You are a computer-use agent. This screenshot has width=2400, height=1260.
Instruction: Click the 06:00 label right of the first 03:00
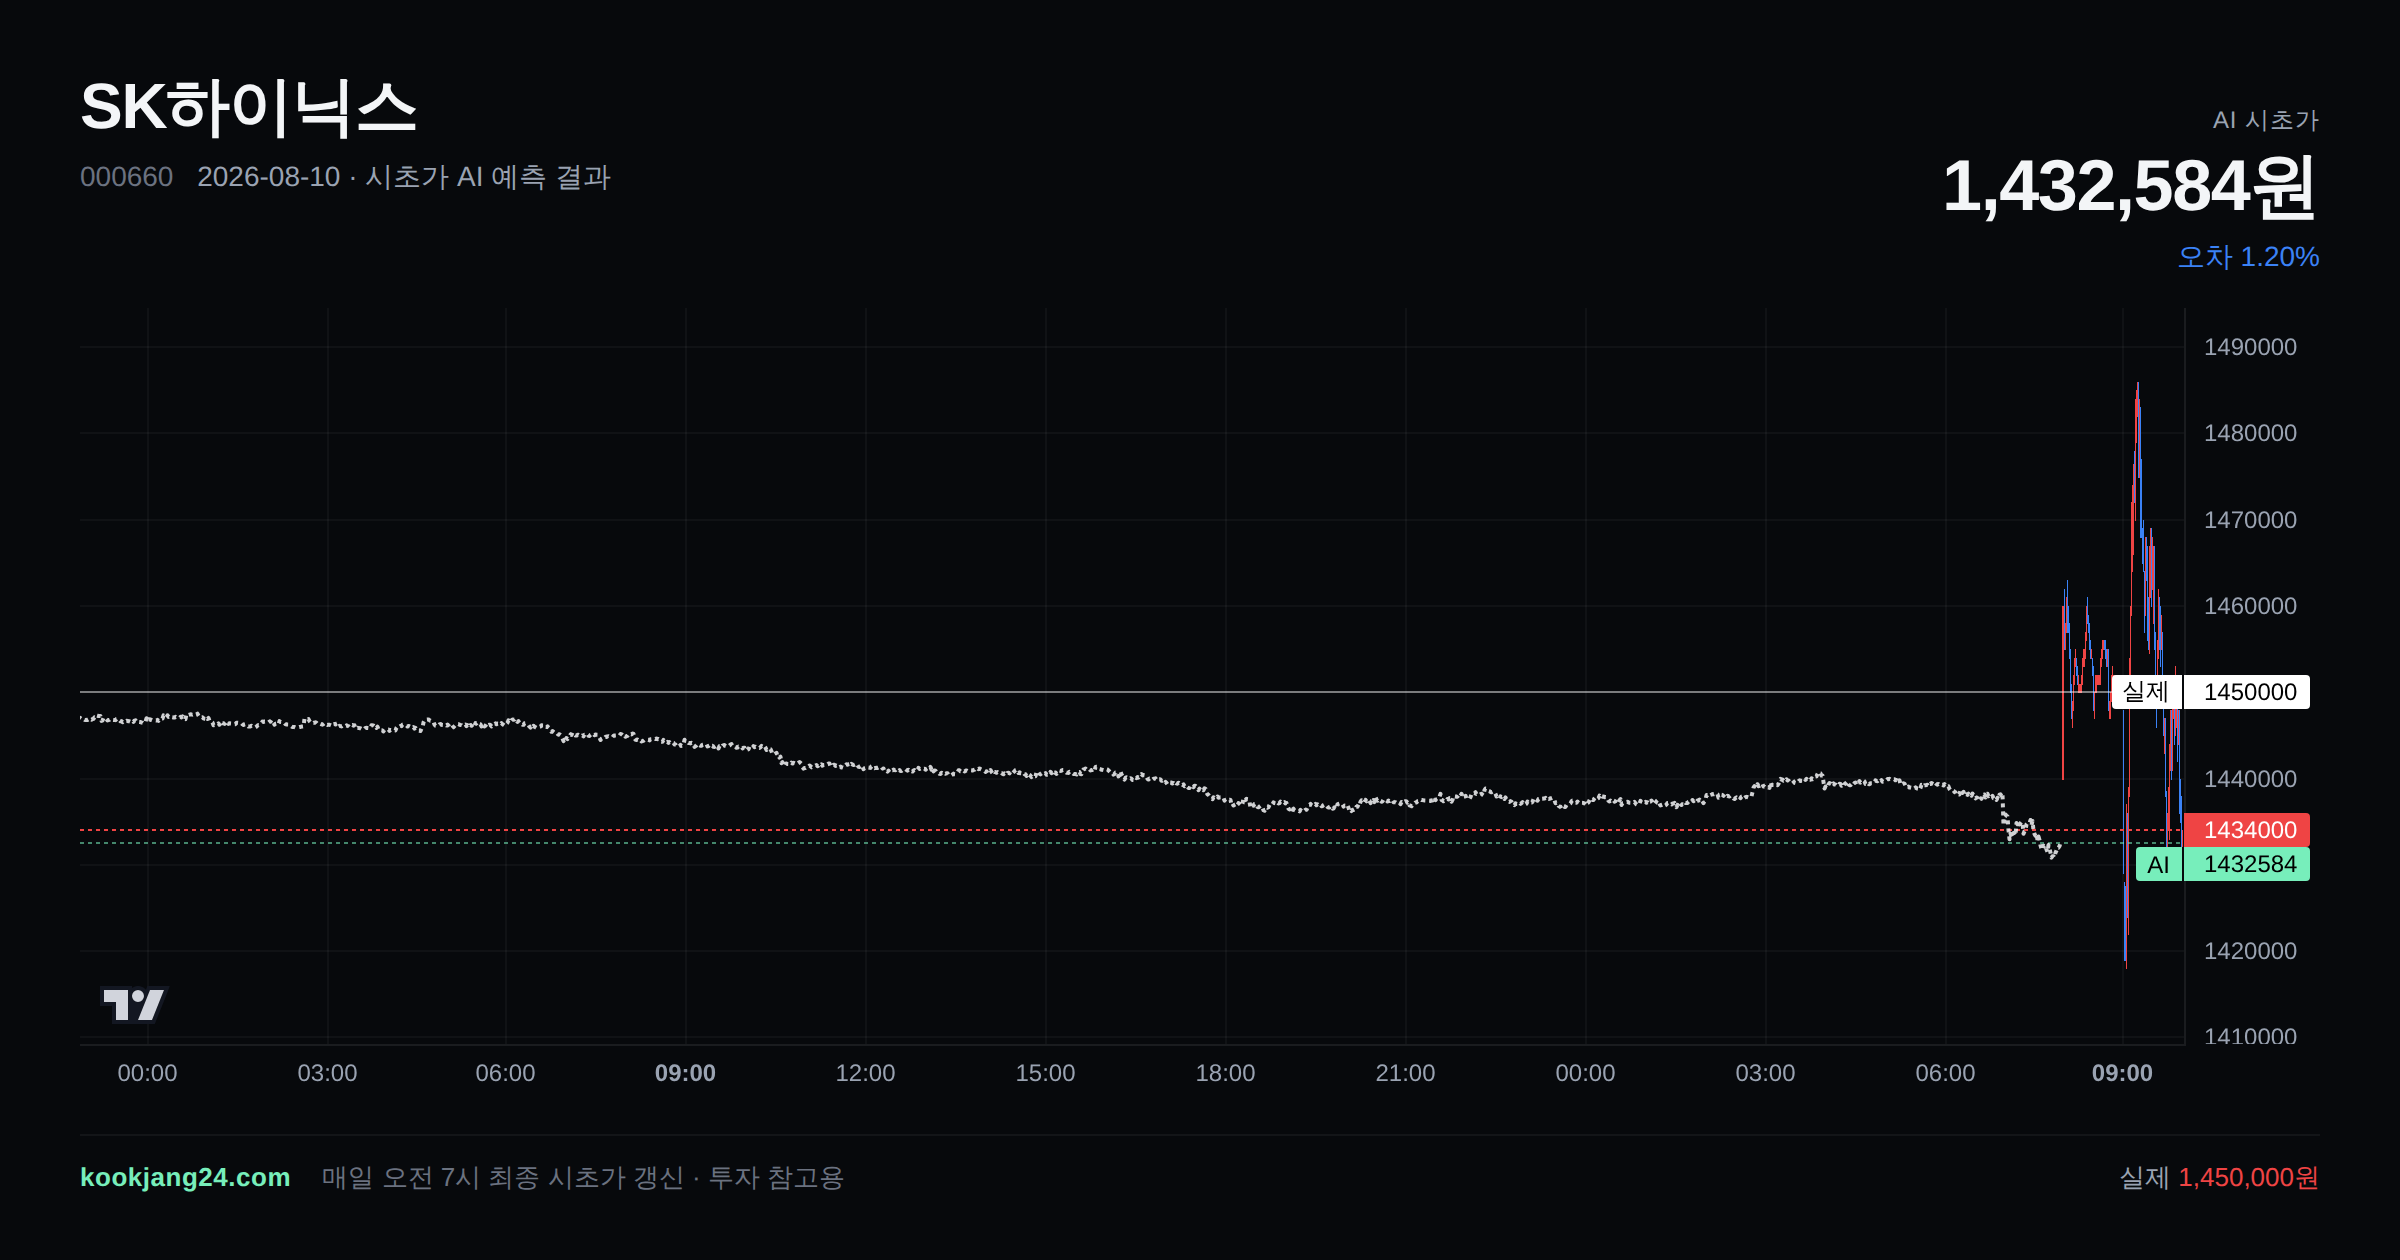pos(505,1073)
